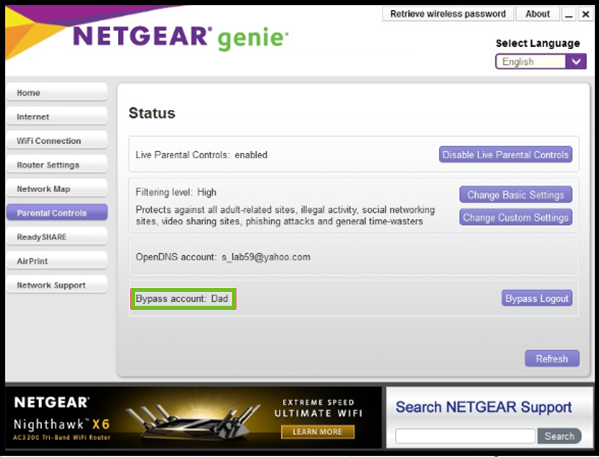Viewport: 599px width, 457px height.
Task: Click the English language field
Action: [531, 62]
